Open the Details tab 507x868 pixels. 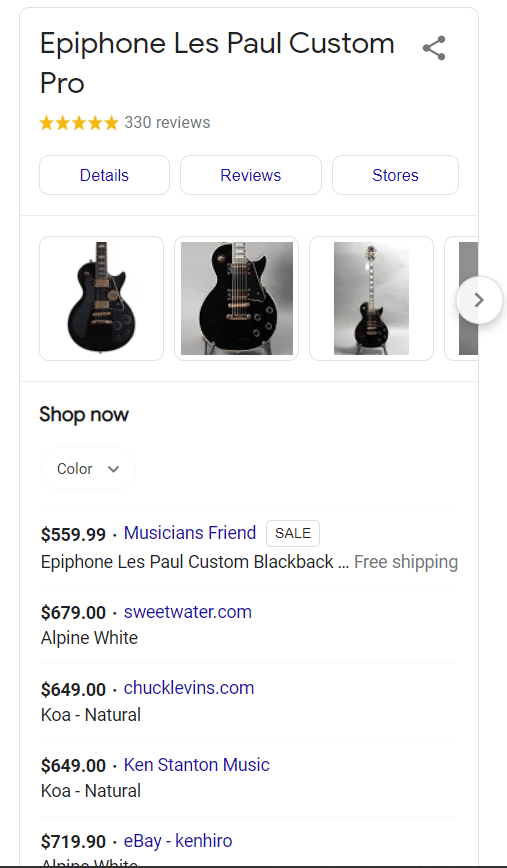[x=104, y=175]
